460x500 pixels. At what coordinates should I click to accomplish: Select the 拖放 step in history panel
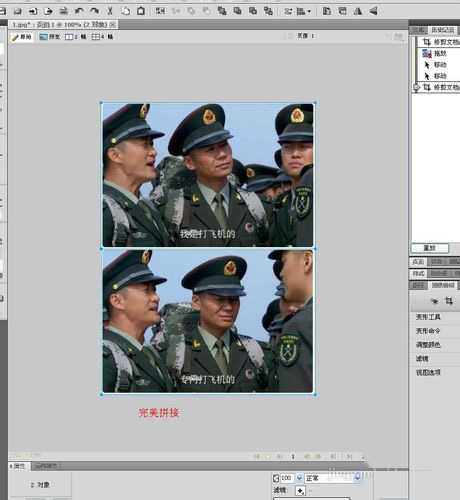click(x=437, y=53)
